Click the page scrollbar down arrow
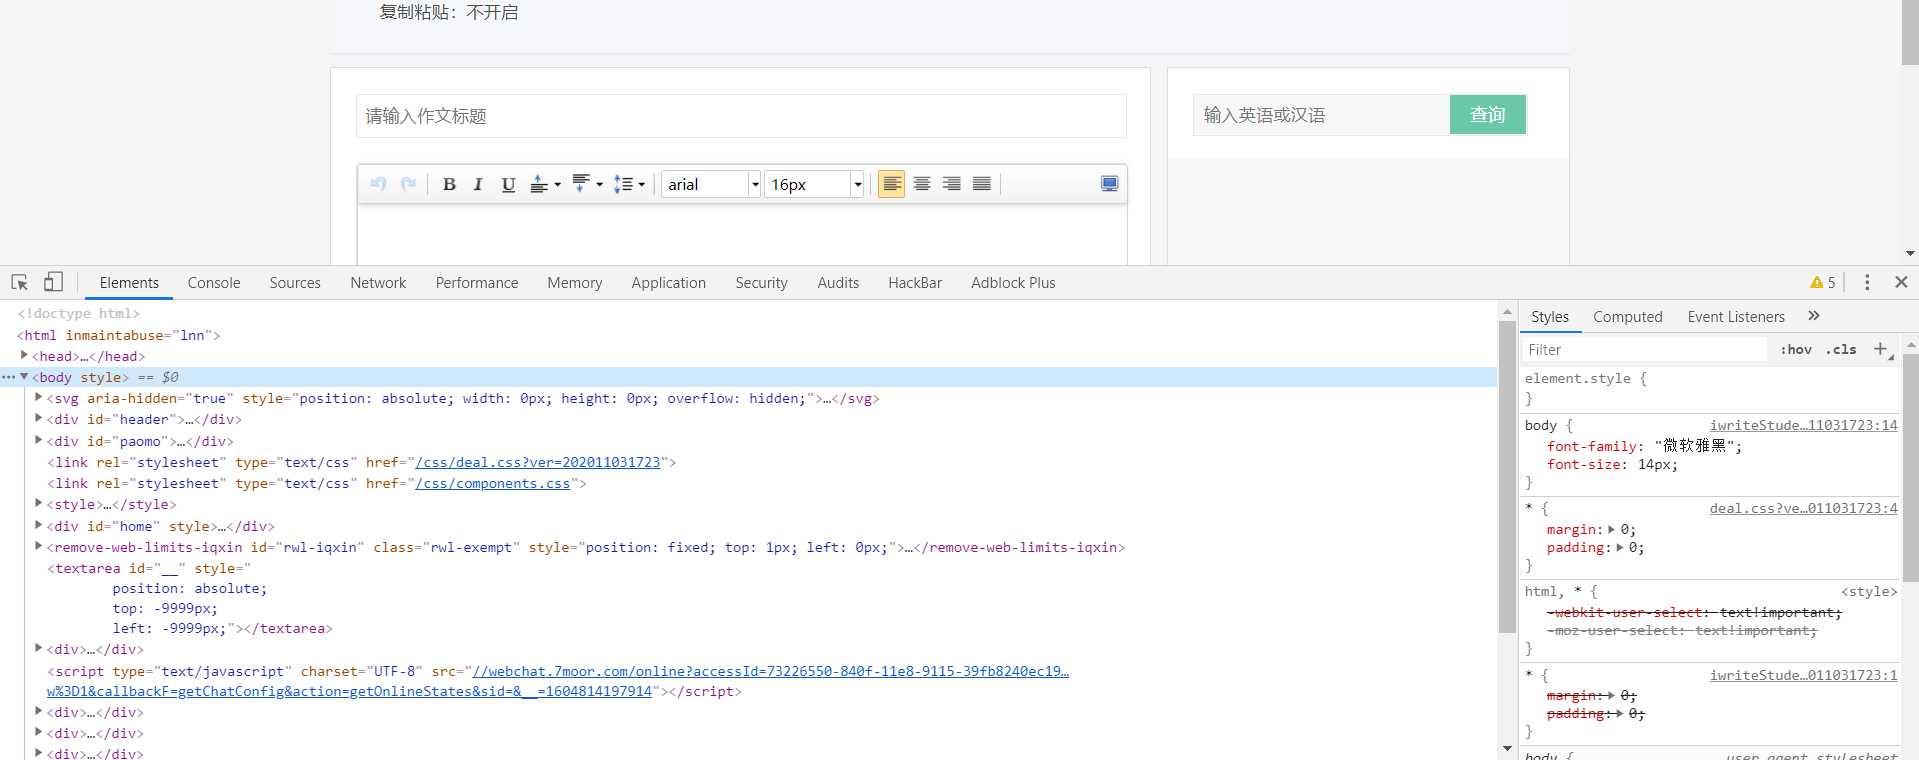Image resolution: width=1919 pixels, height=760 pixels. click(1910, 254)
